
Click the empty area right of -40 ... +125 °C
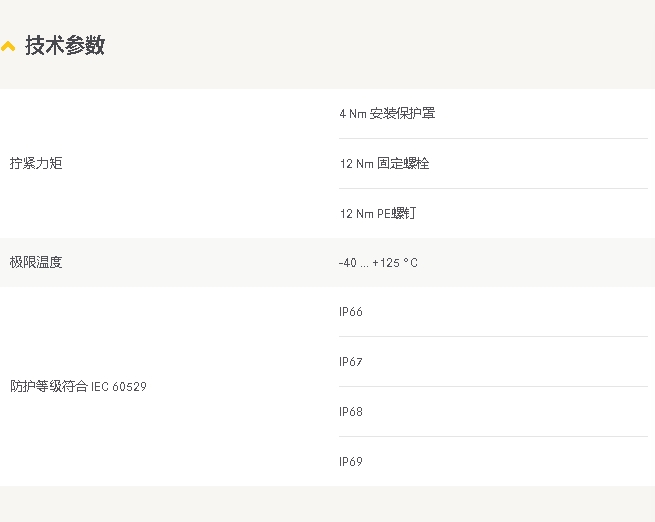coord(535,263)
